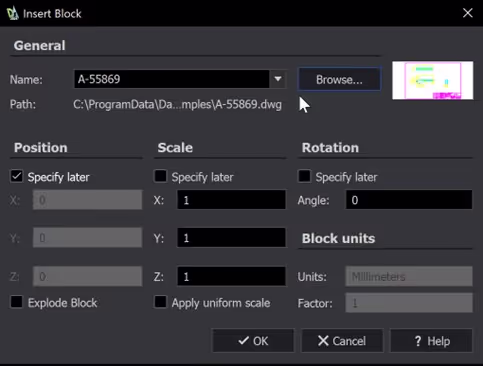Click the block units Factor field
Viewport: 483px width, 366px height.
coord(409,303)
